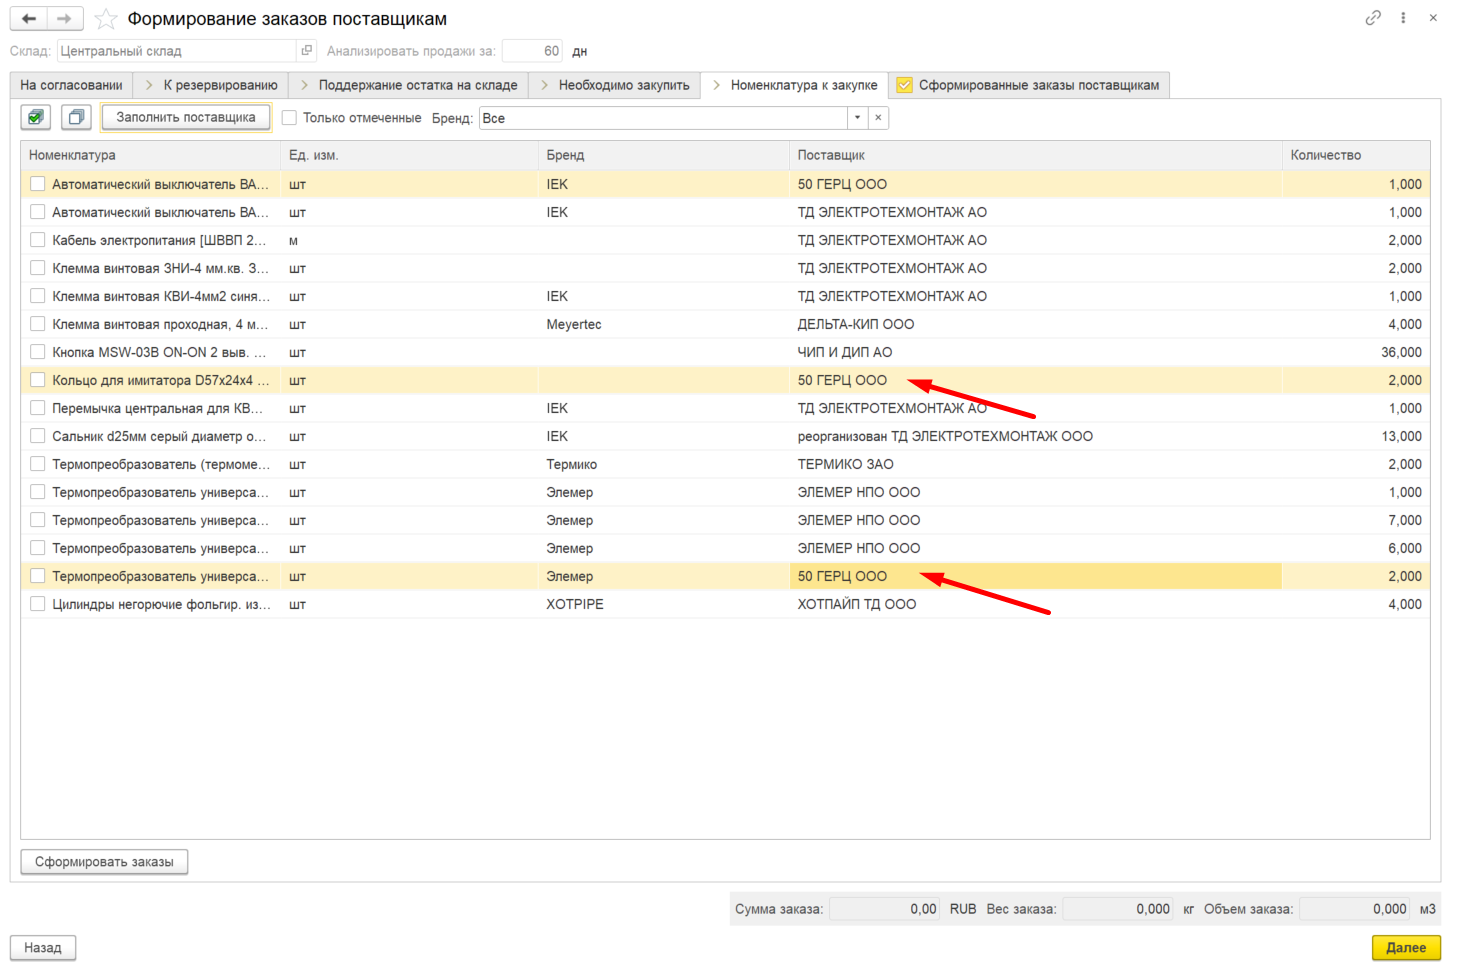The image size is (1458, 968).
Task: Select Meyertec brand cell
Action: coord(664,324)
